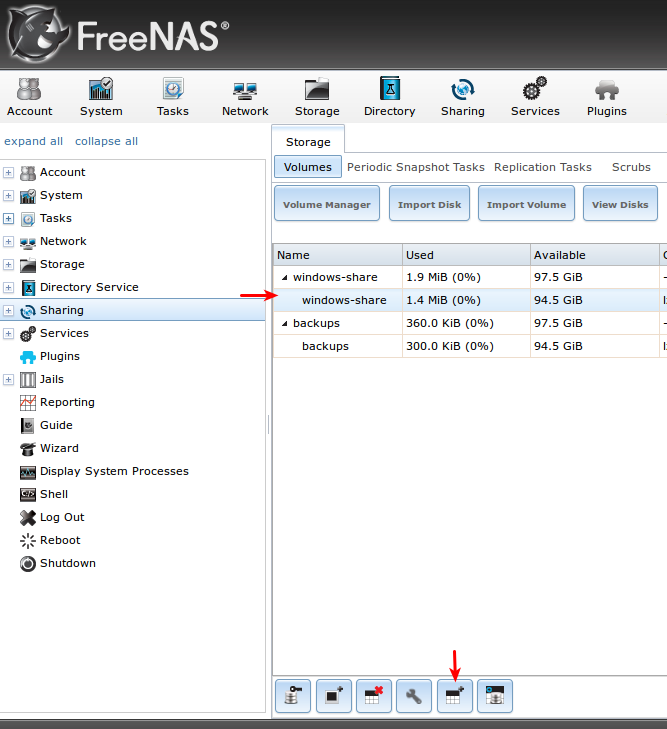
Task: Click the create snapshot icon
Action: (x=334, y=696)
